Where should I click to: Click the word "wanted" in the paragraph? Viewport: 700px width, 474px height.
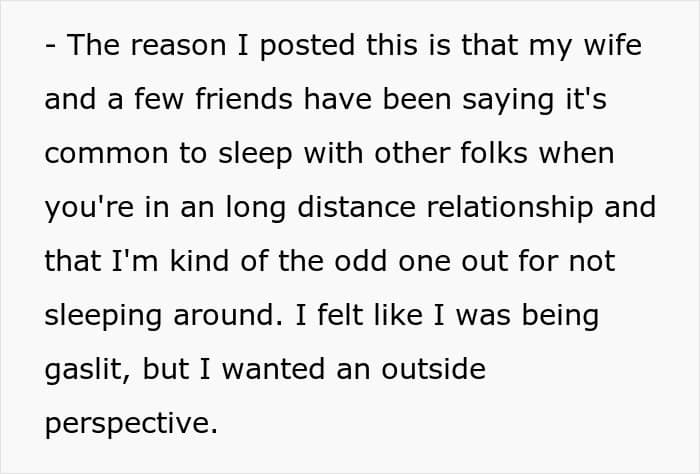(x=273, y=369)
